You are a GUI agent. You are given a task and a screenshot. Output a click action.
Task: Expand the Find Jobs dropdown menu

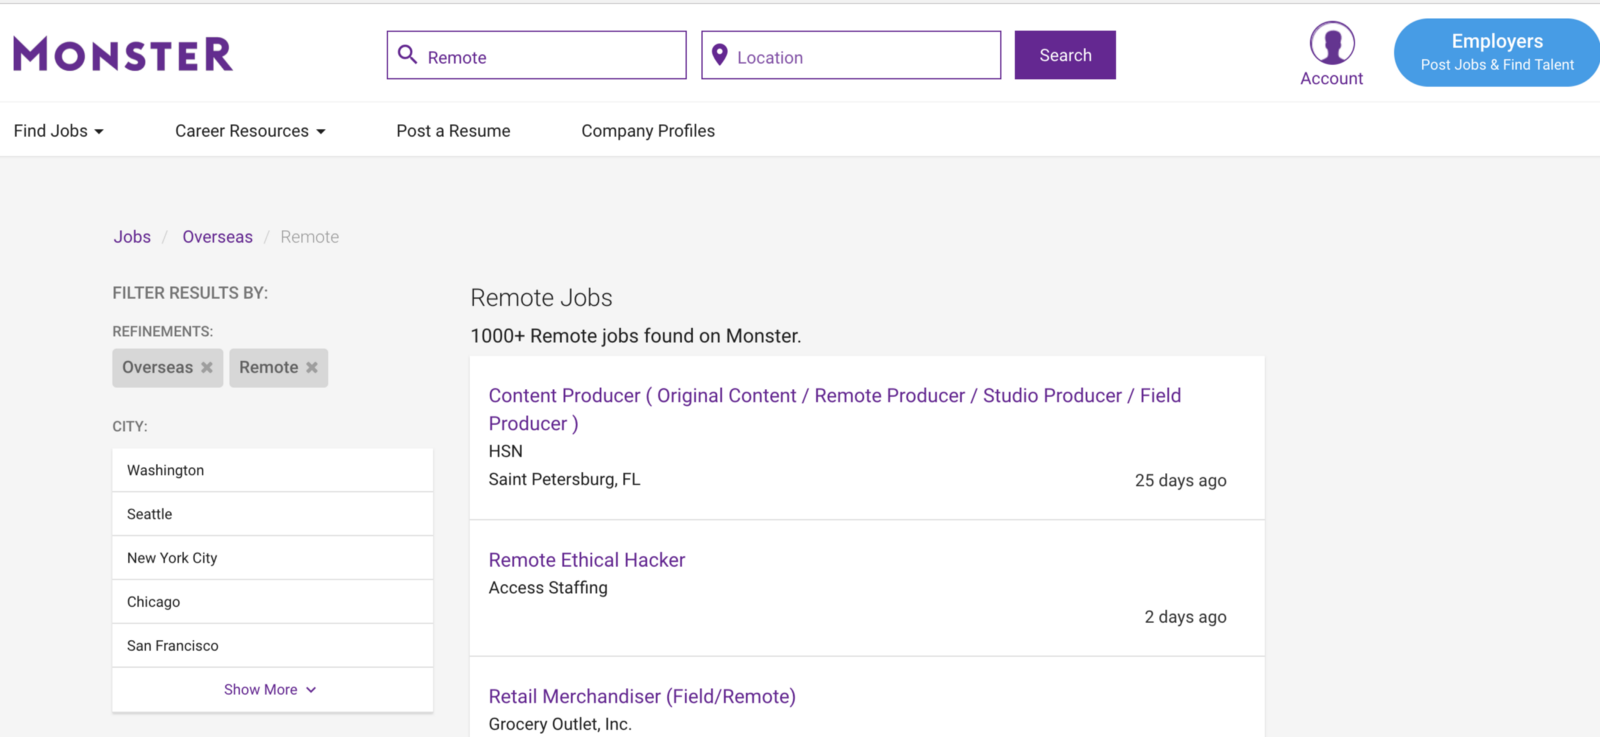tap(58, 131)
